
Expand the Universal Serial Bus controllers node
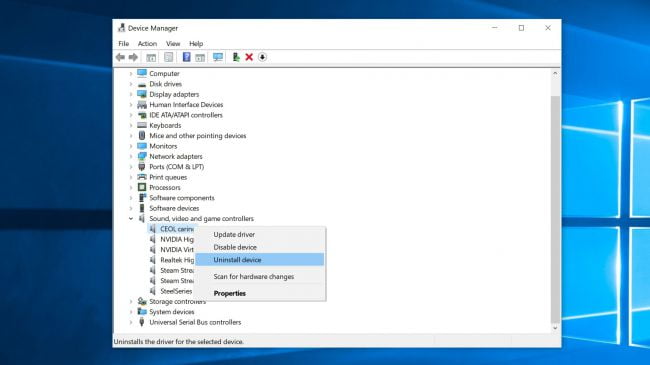coord(131,322)
